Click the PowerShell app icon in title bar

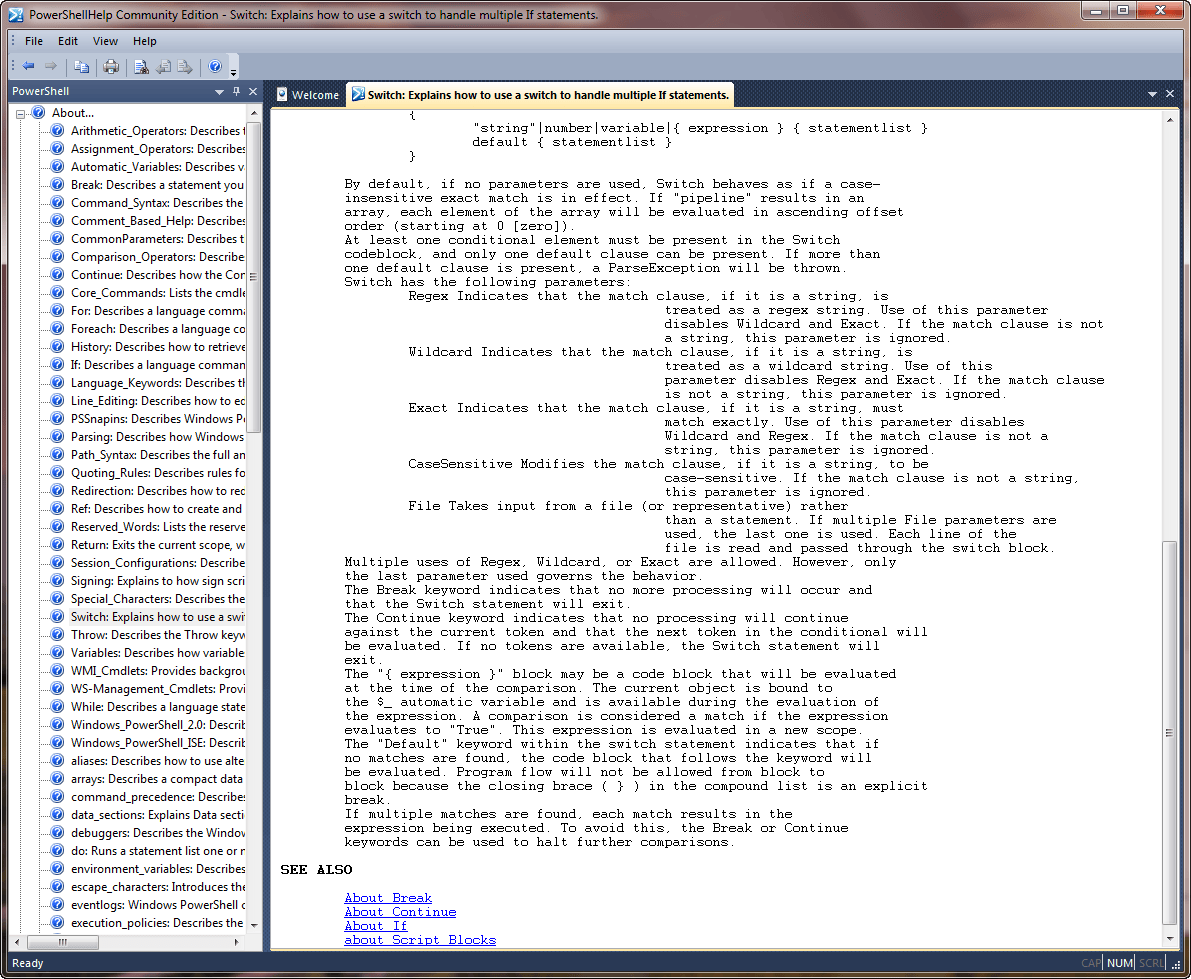16,14
